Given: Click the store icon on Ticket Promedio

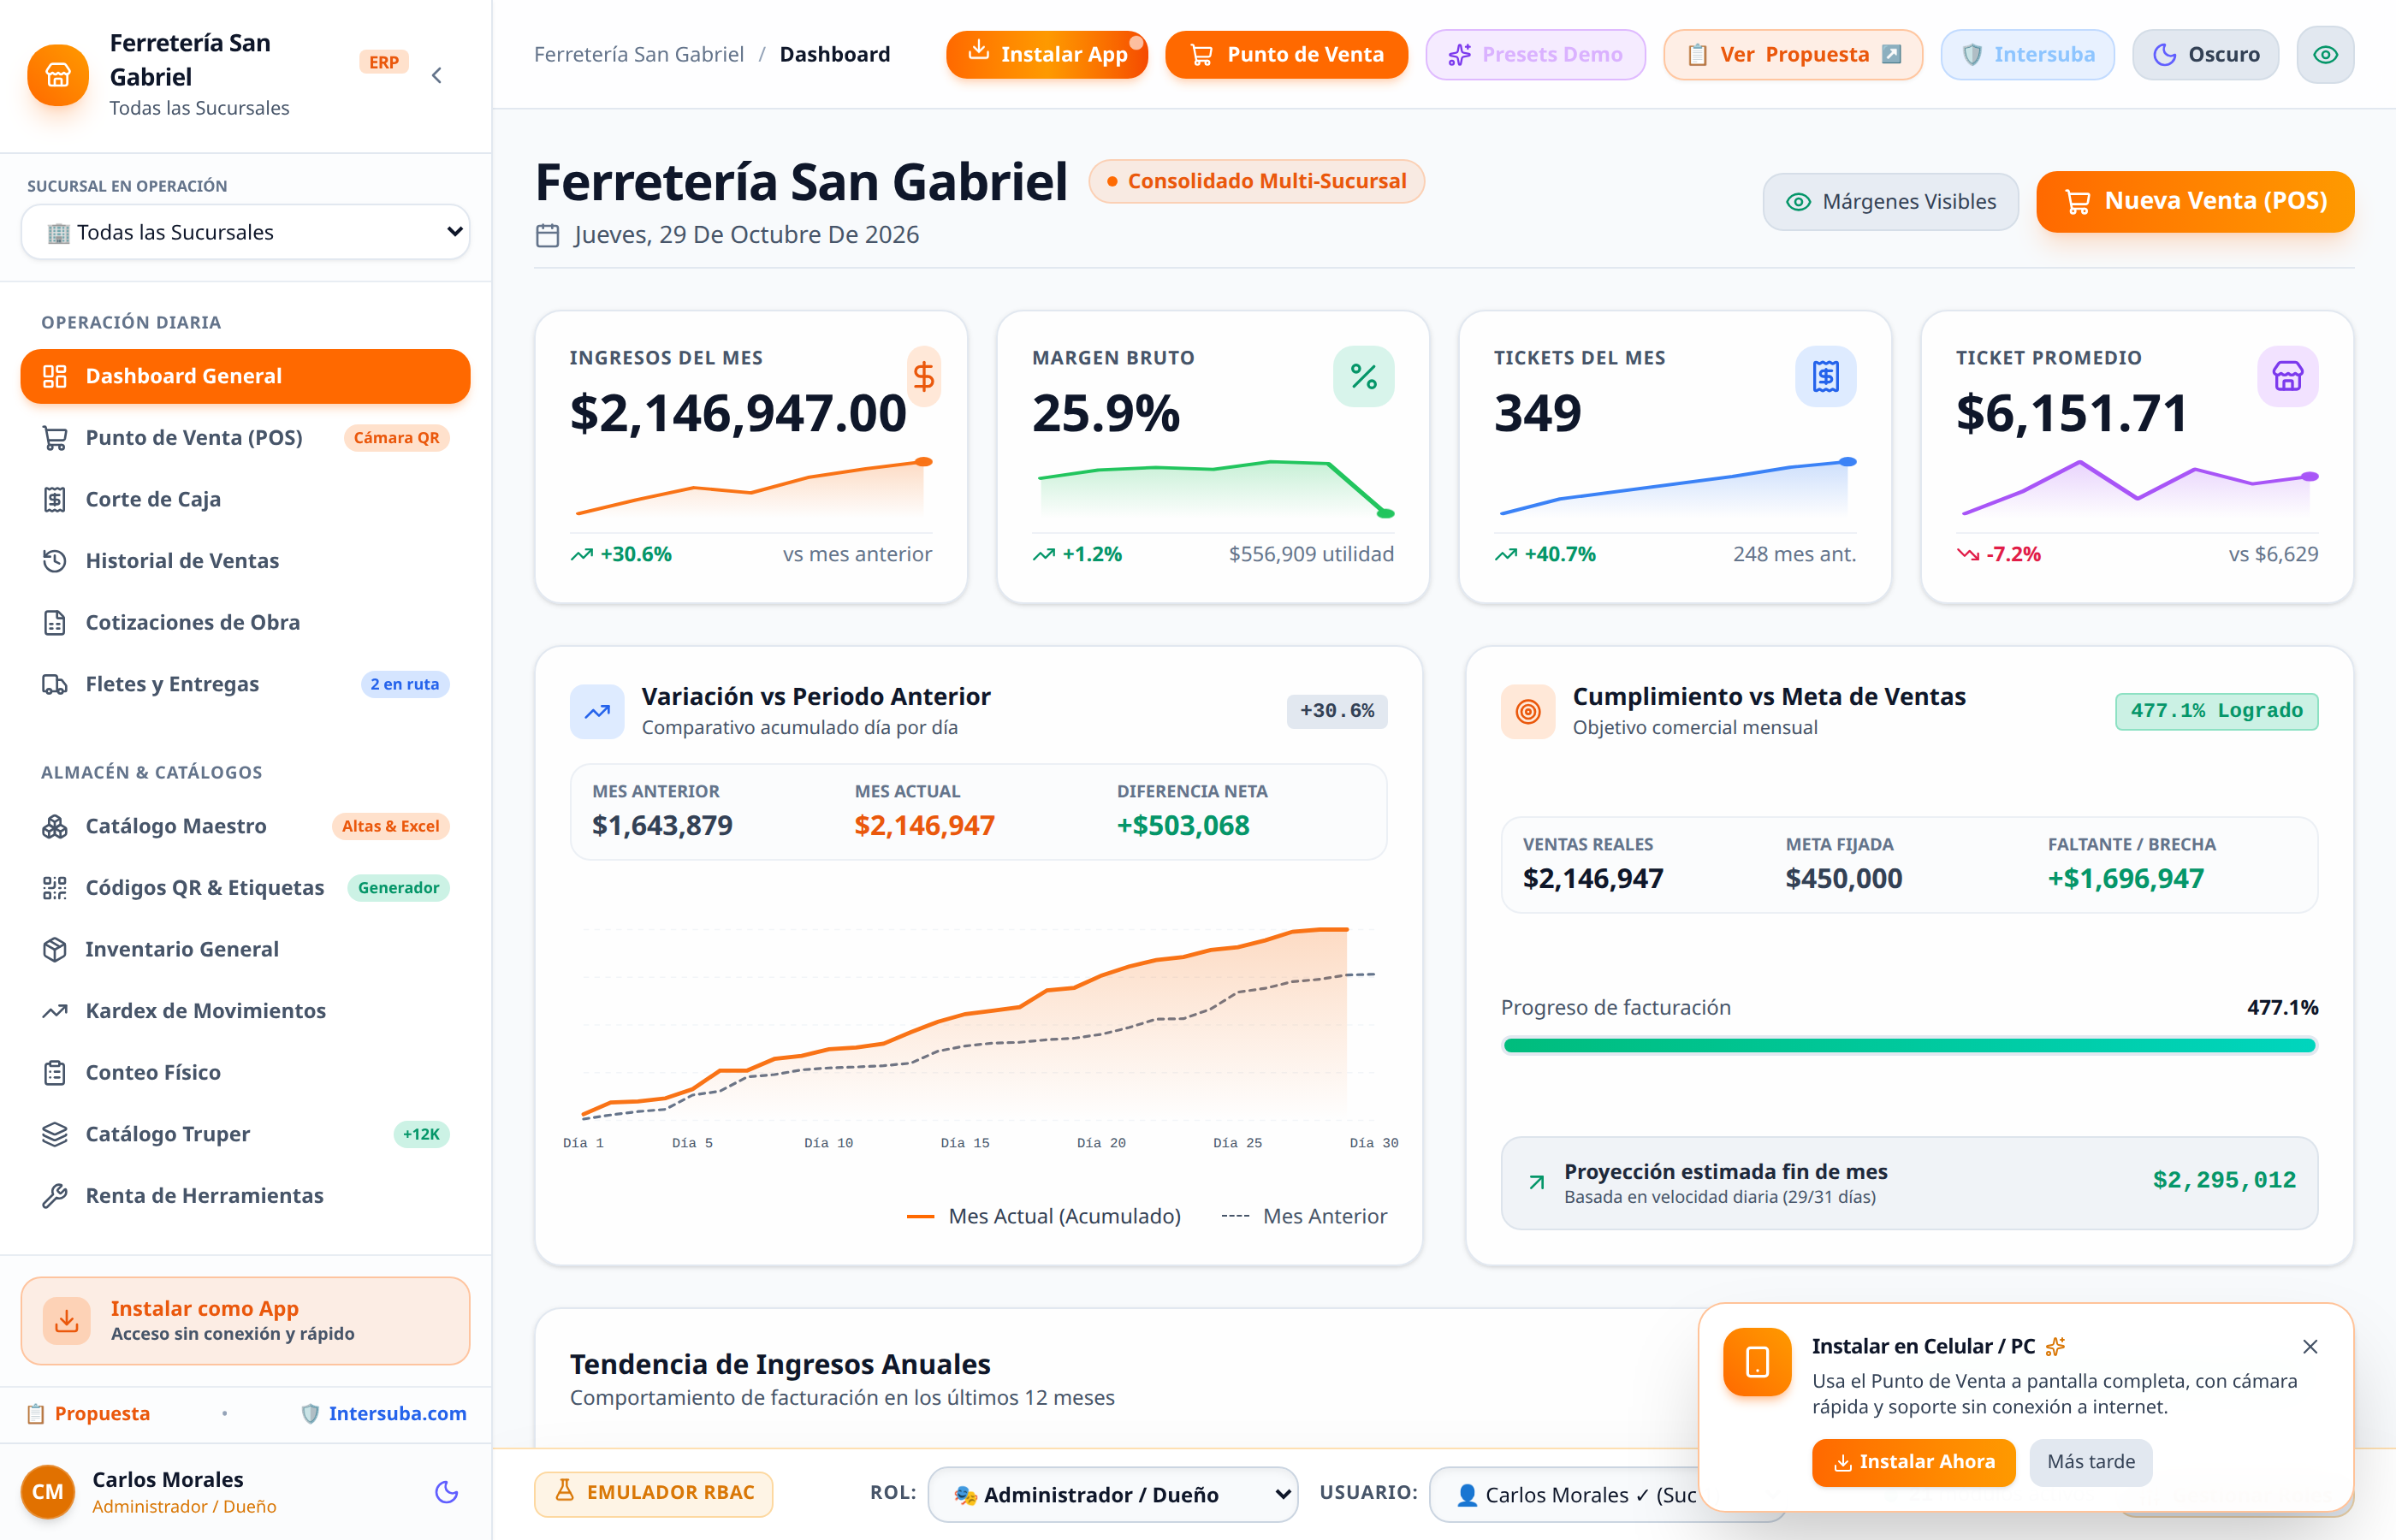Looking at the screenshot, I should pyautogui.click(x=2287, y=377).
